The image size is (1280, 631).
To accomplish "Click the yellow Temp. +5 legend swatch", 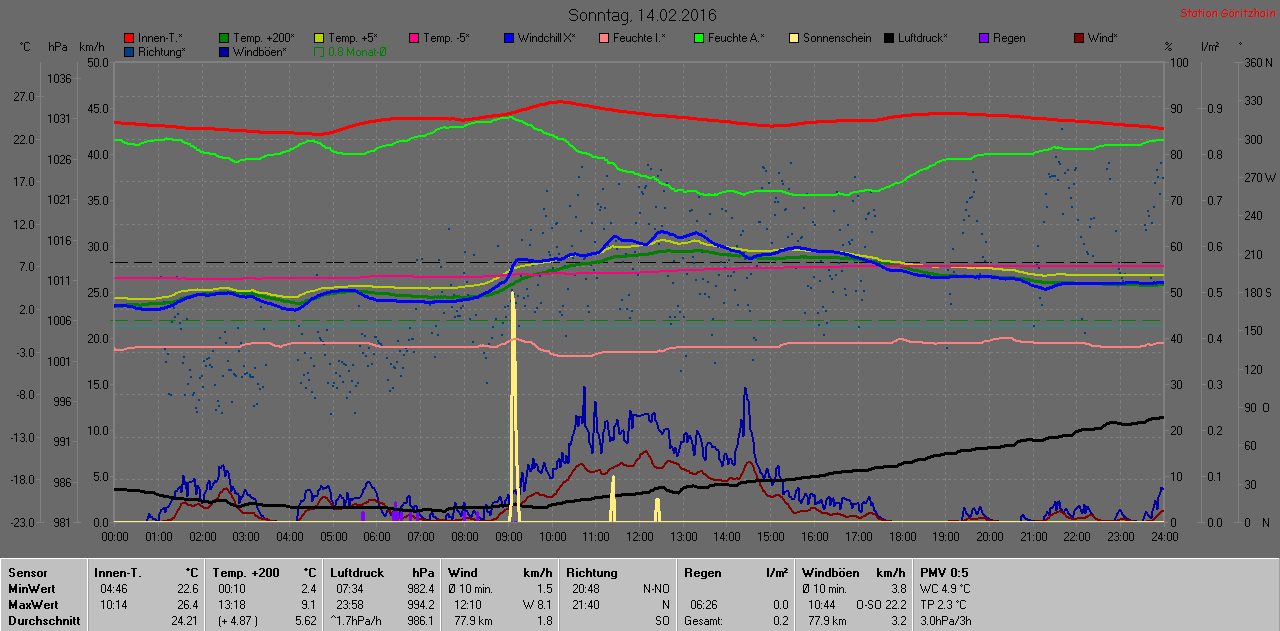I will (320, 38).
